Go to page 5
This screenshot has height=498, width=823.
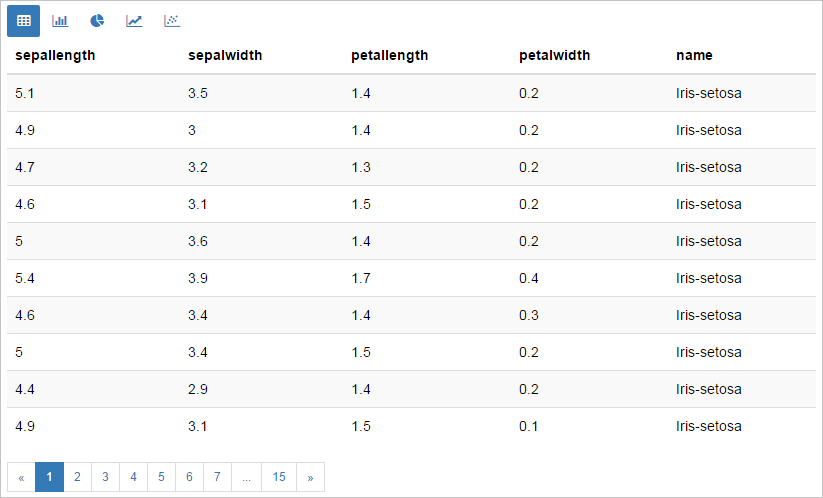(x=161, y=477)
